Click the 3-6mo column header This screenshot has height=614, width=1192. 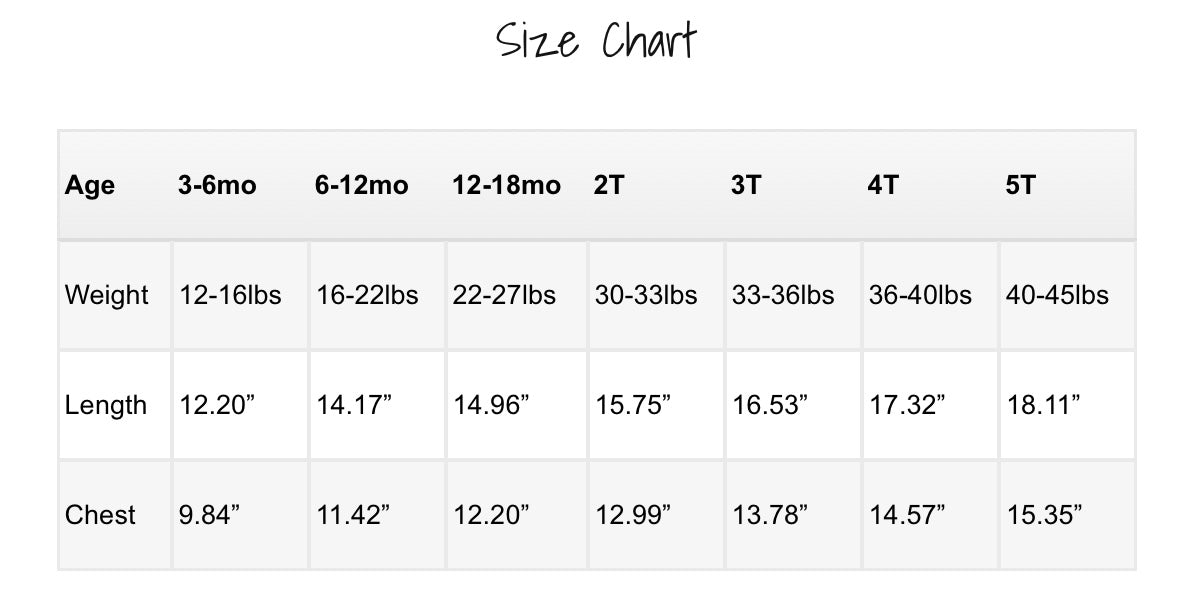pyautogui.click(x=217, y=186)
